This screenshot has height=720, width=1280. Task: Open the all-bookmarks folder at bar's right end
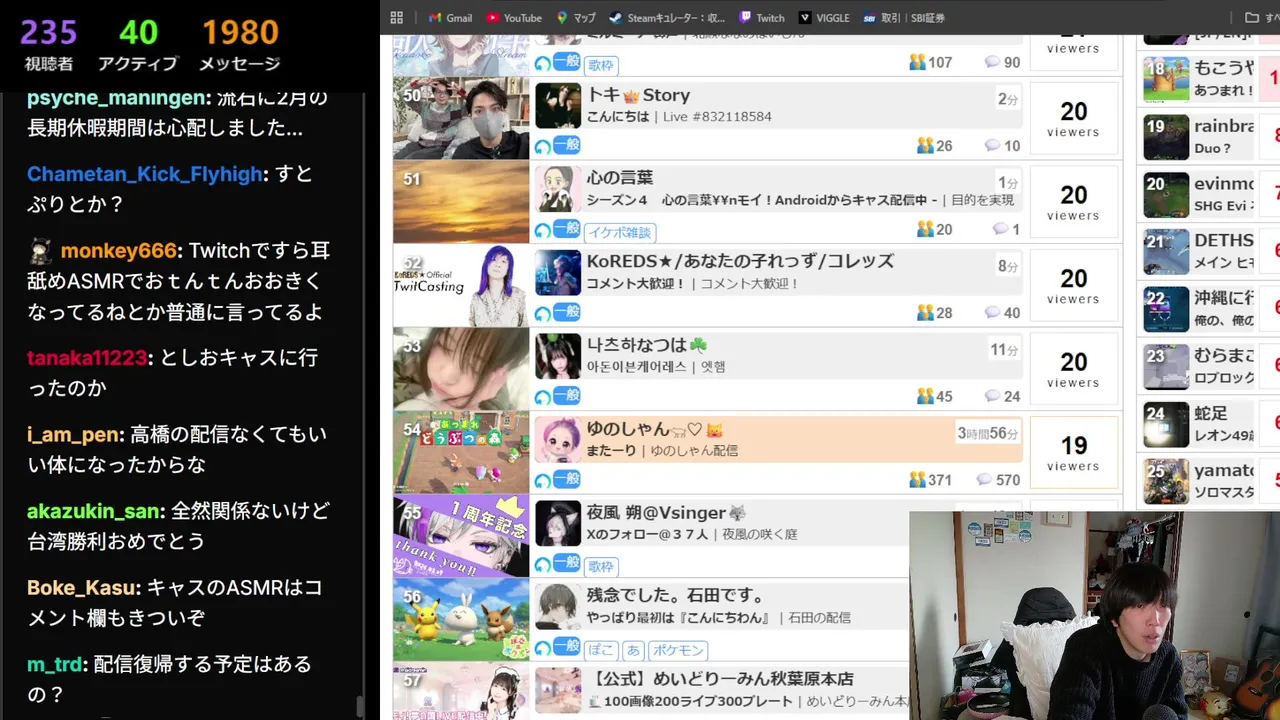pyautogui.click(x=1261, y=17)
